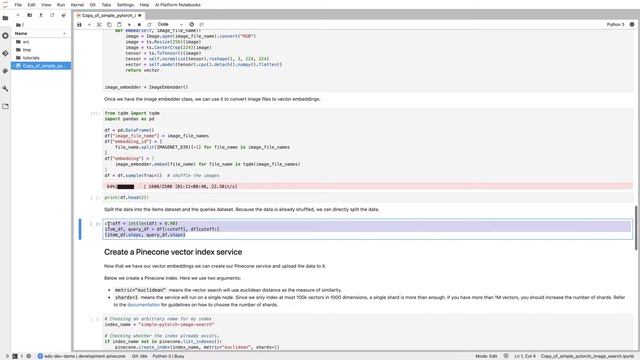Select the Copy_of_simple_py notebook file
Screen dimensions: 640x360
[x=41, y=66]
